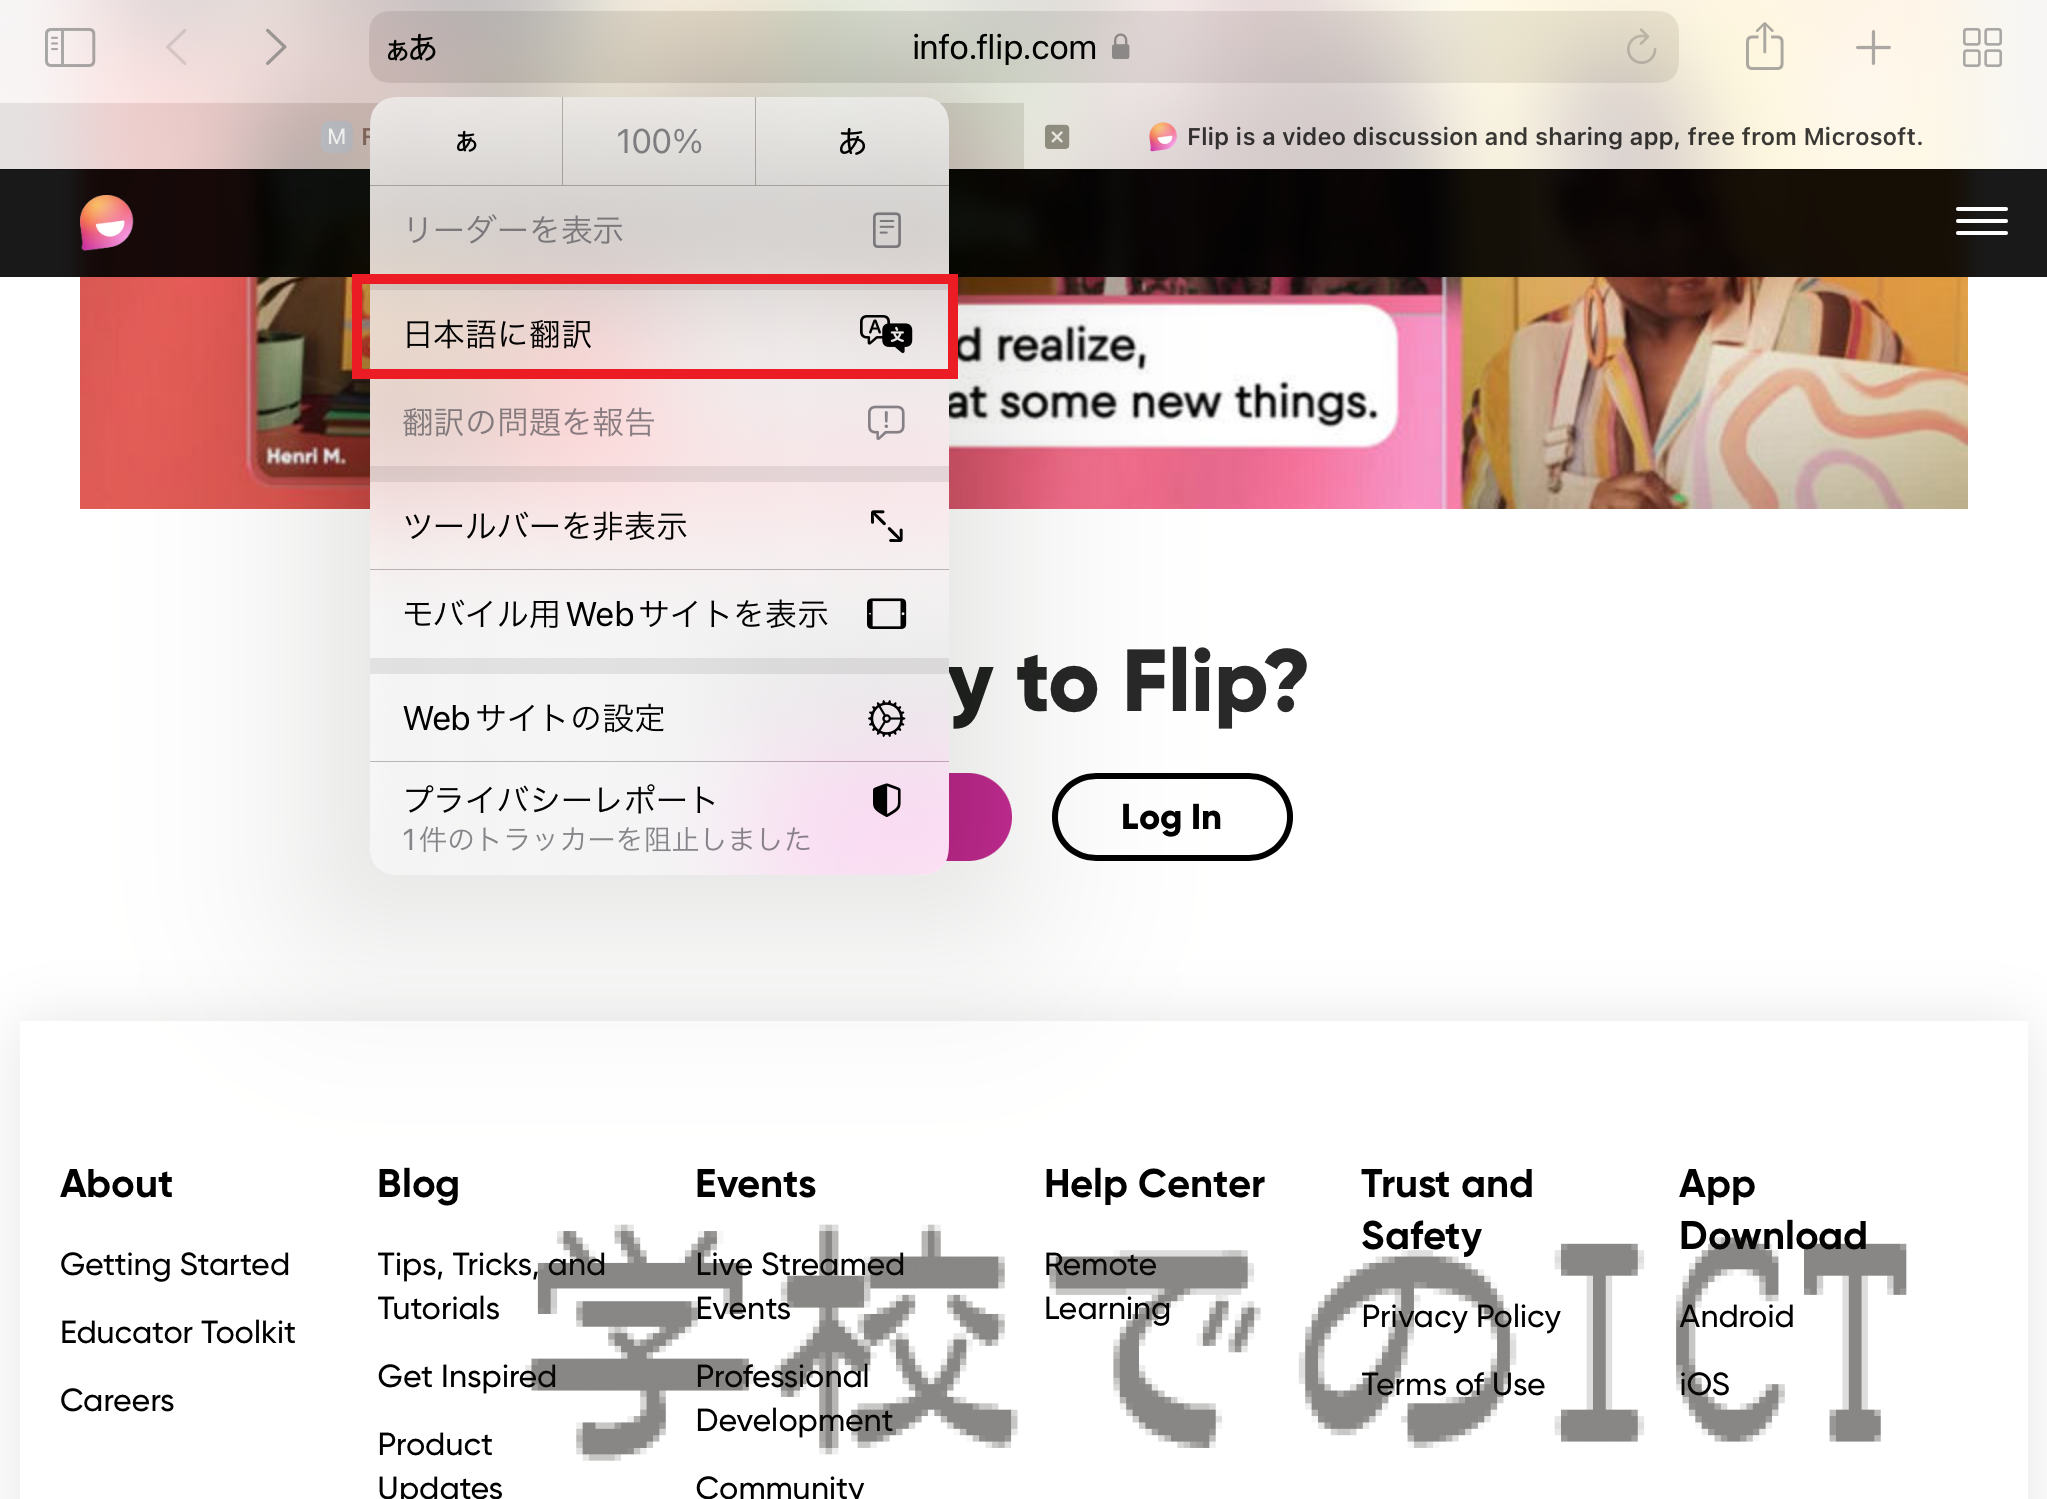Open iOS download link
The width and height of the screenshot is (2047, 1499).
pos(1704,1384)
